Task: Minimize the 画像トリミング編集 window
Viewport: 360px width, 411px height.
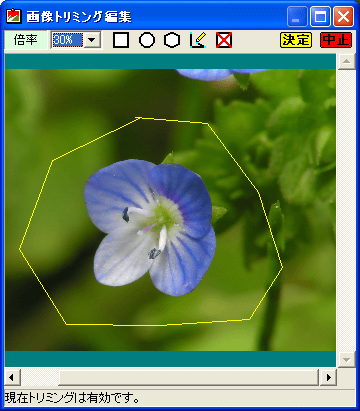Action: click(x=297, y=17)
